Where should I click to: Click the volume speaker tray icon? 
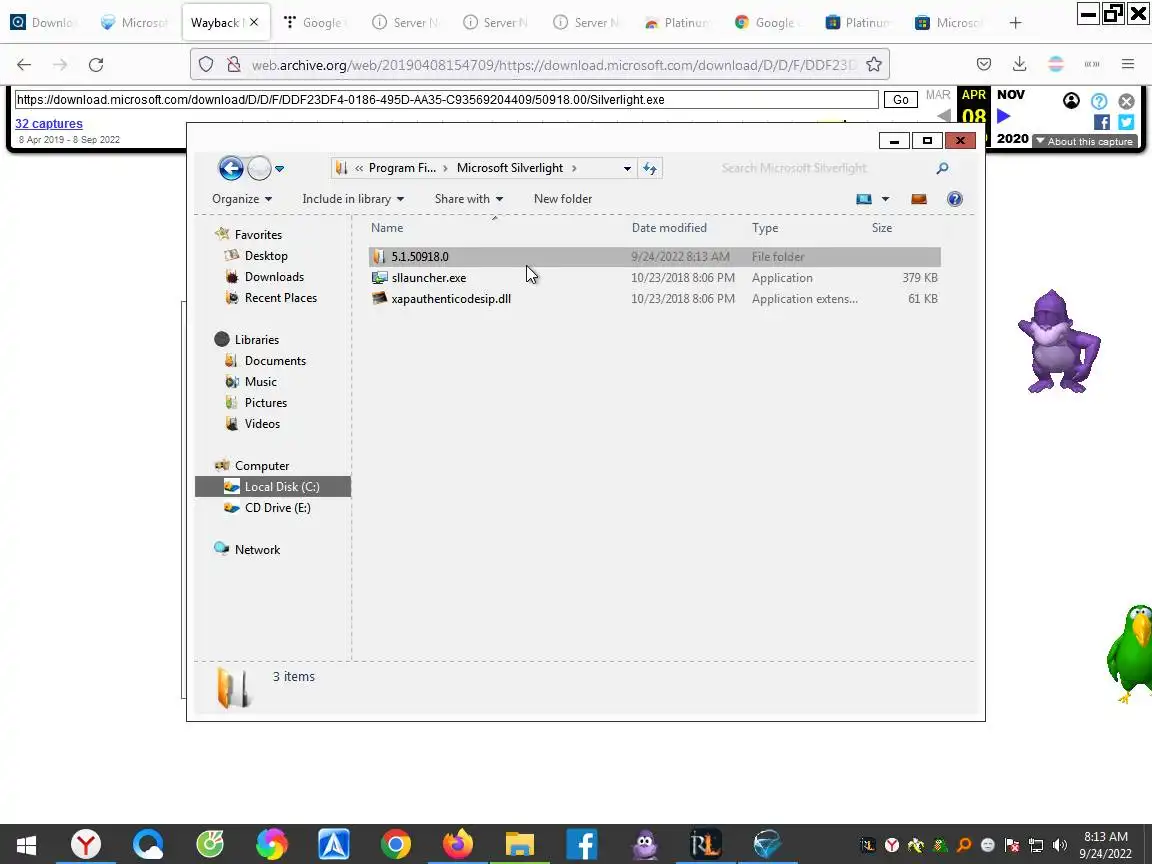(1059, 846)
